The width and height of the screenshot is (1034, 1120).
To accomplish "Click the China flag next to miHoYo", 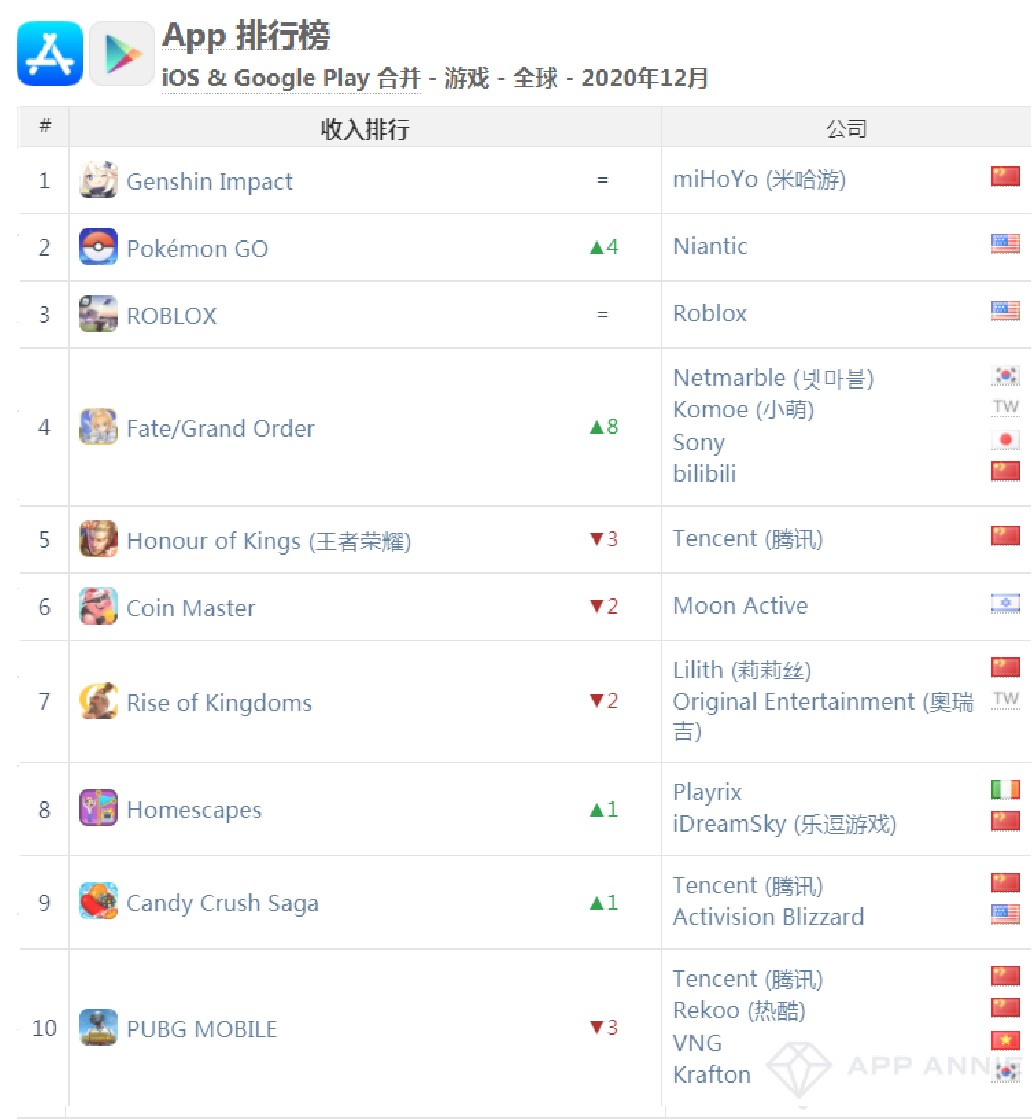I will click(1005, 176).
